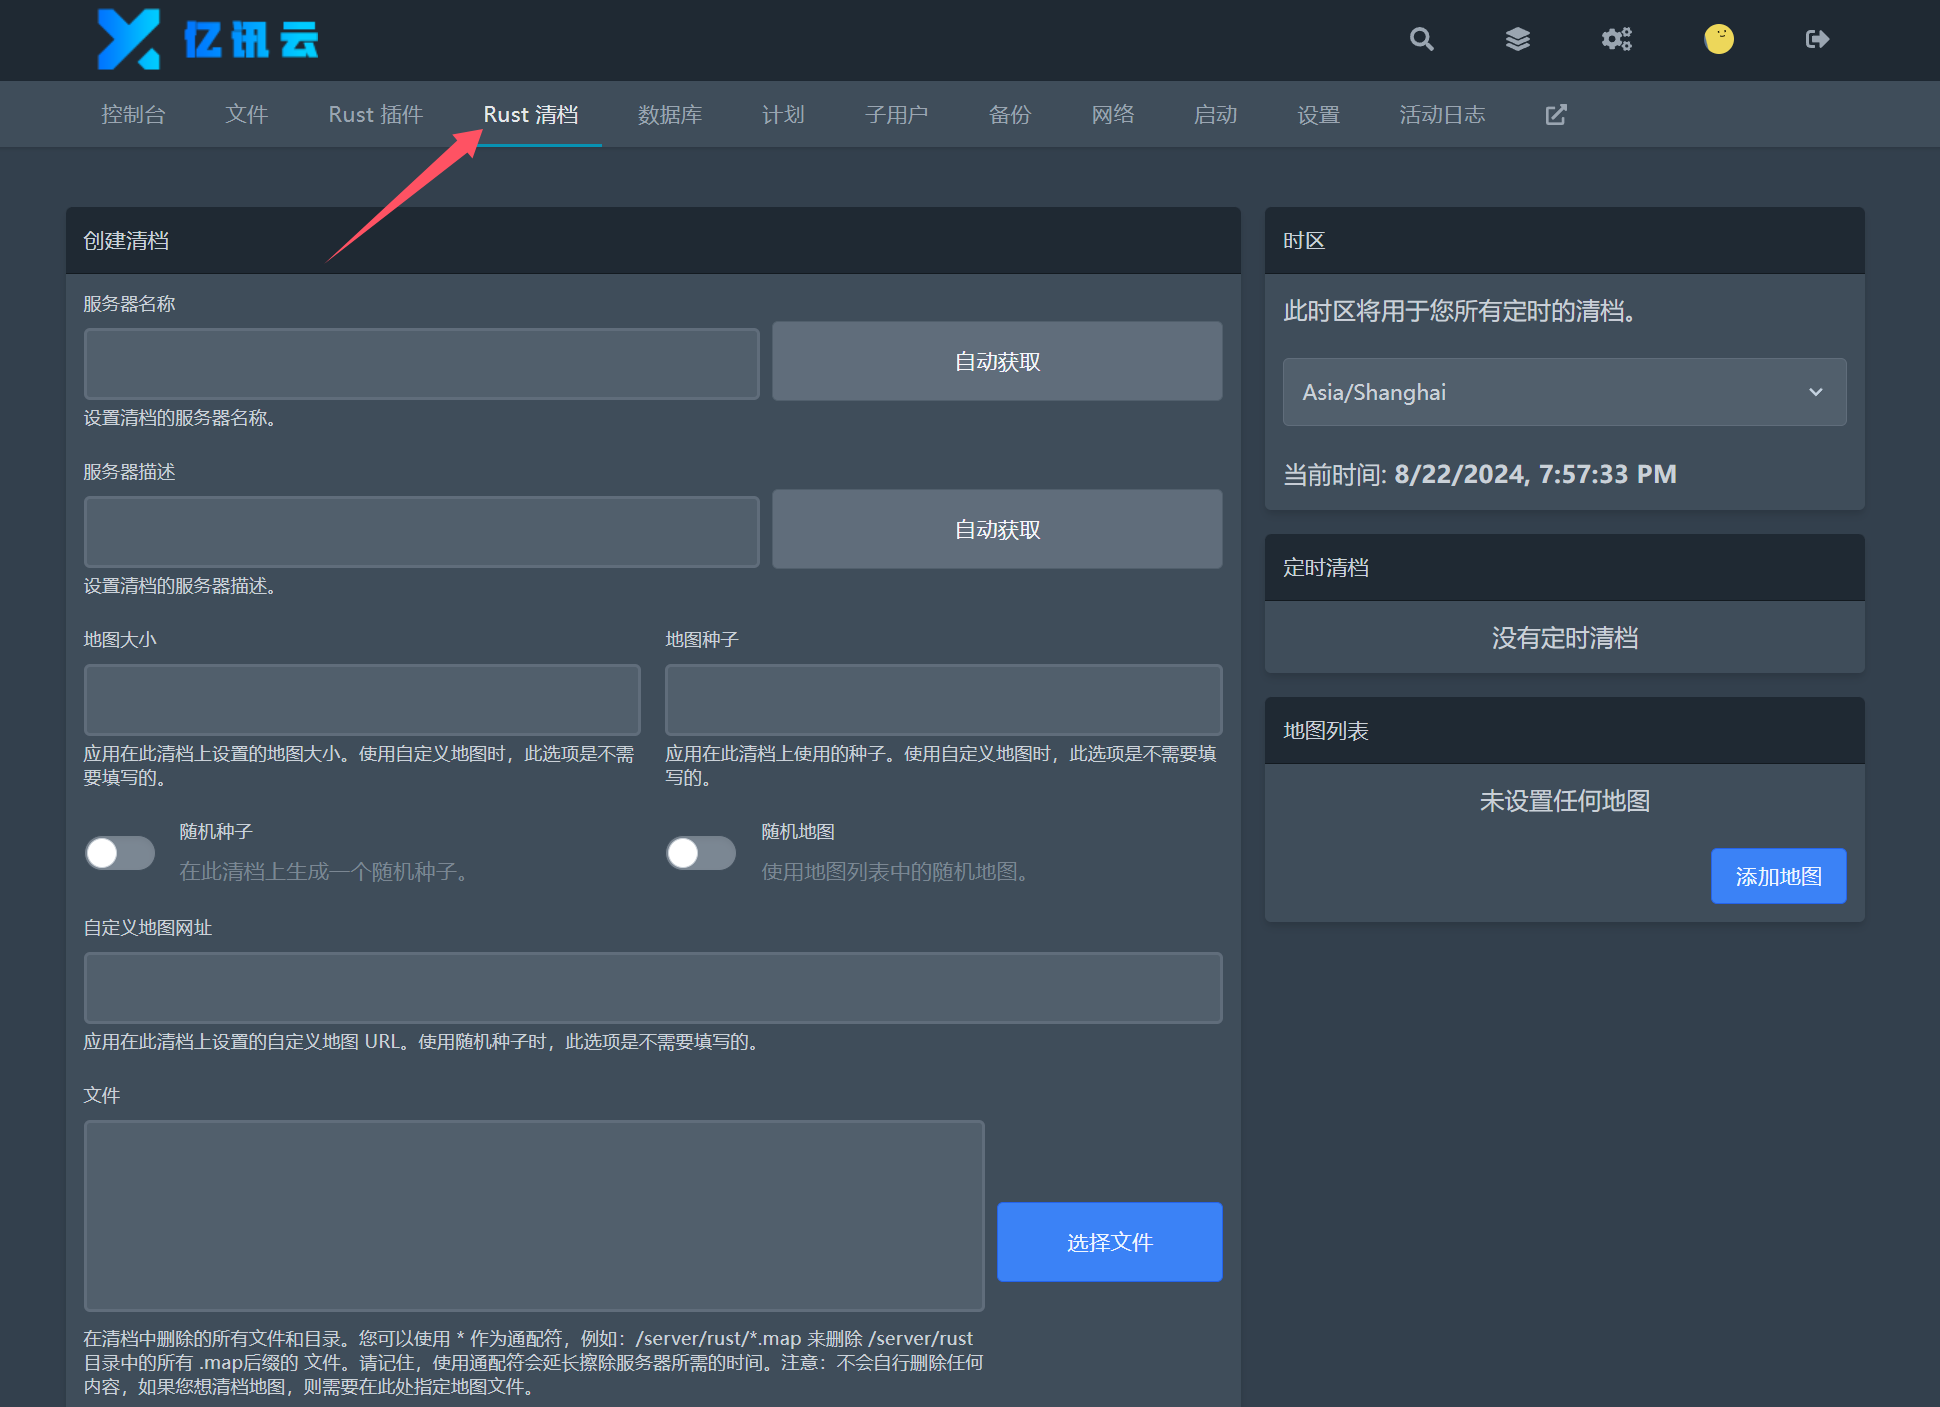
Task: Click 未设置任何地图 text
Action: click(1564, 801)
